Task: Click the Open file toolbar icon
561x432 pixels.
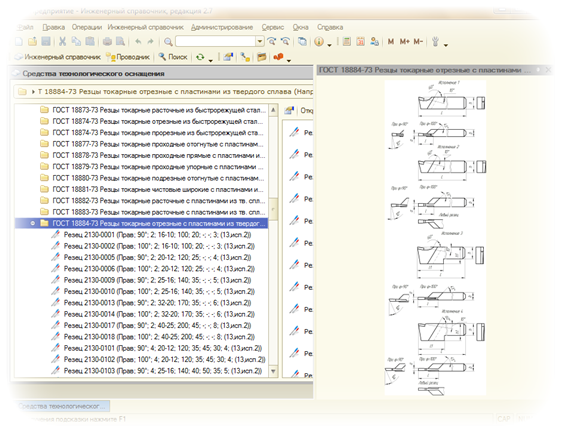Action: (32, 42)
